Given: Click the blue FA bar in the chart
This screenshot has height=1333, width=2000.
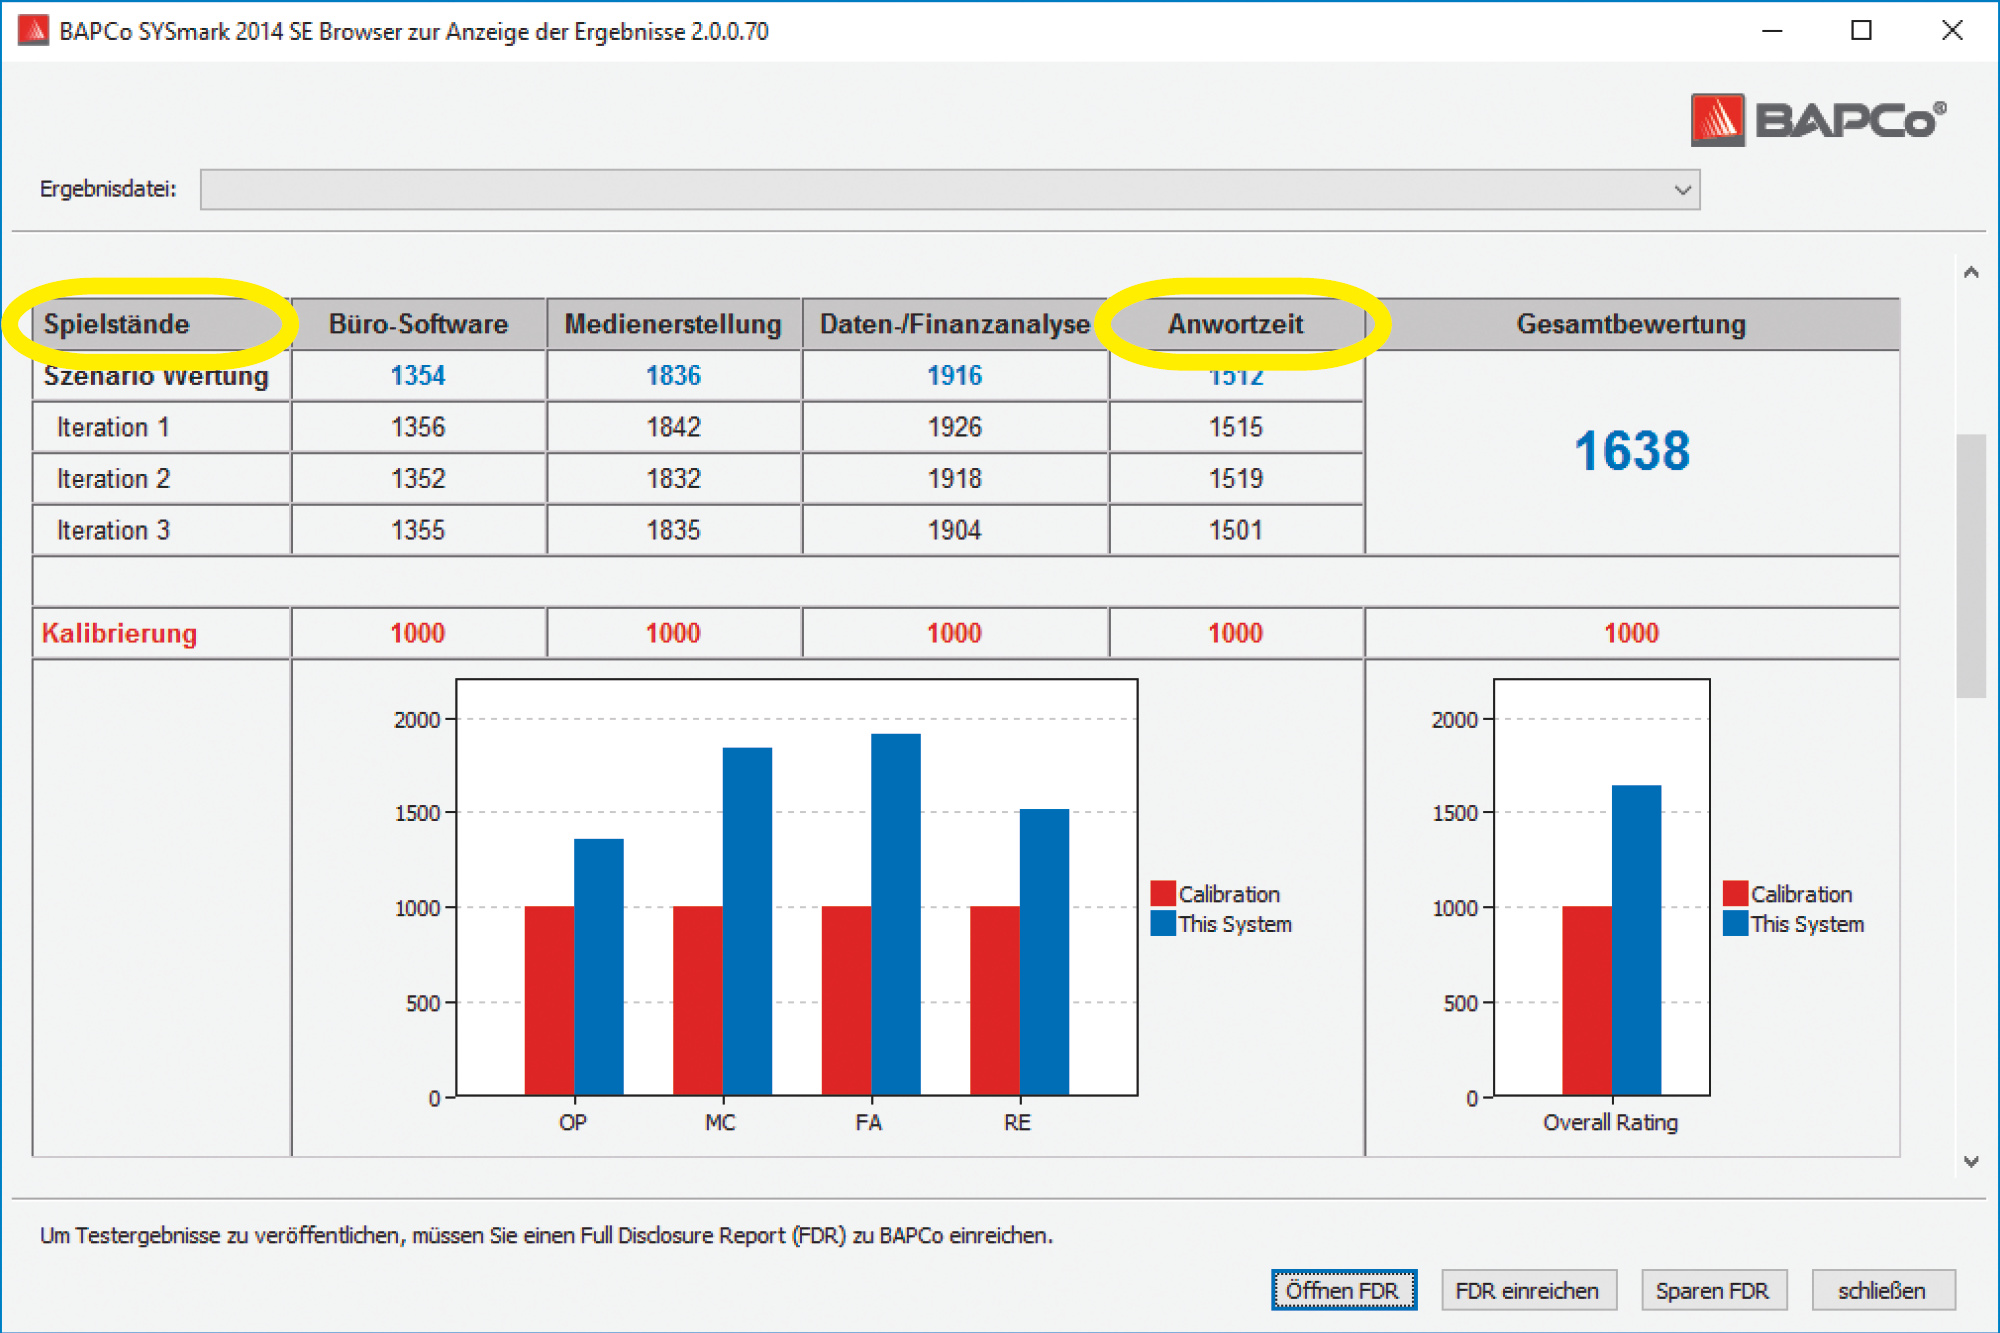Looking at the screenshot, I should [x=895, y=915].
